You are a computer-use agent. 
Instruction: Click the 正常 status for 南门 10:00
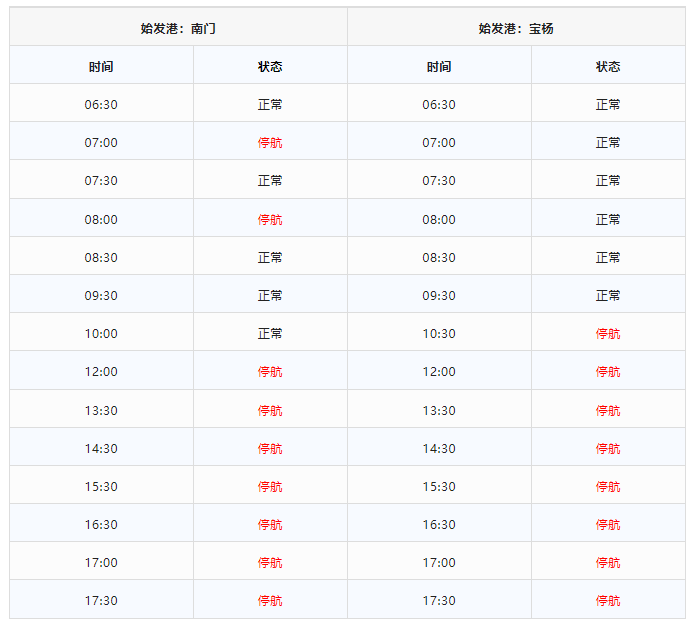click(x=270, y=333)
